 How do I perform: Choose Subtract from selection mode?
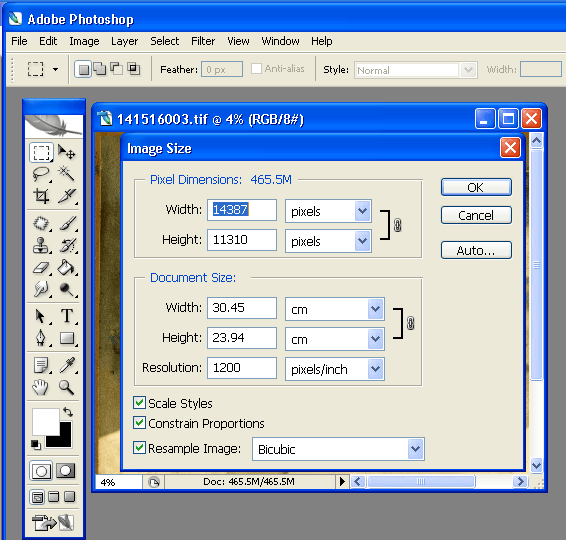click(x=116, y=69)
